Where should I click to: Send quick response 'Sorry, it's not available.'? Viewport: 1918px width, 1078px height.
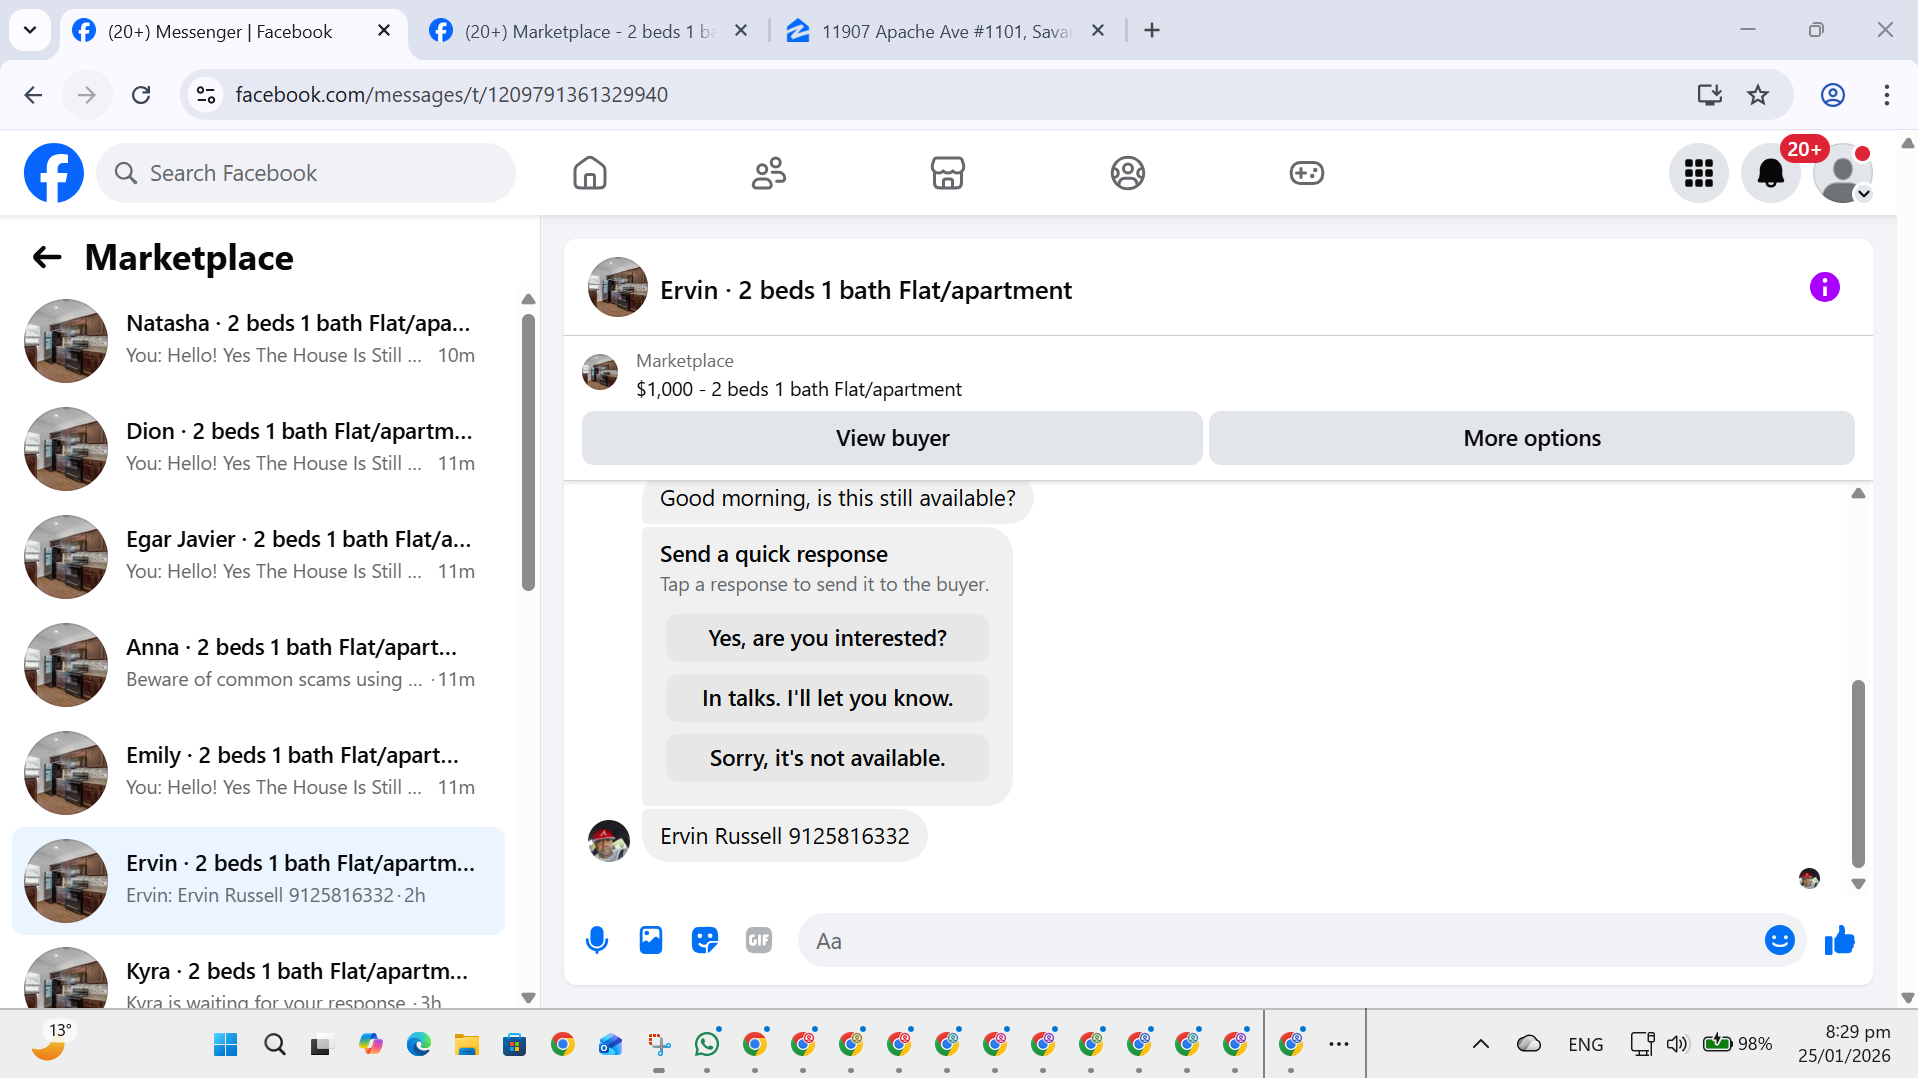click(x=827, y=758)
